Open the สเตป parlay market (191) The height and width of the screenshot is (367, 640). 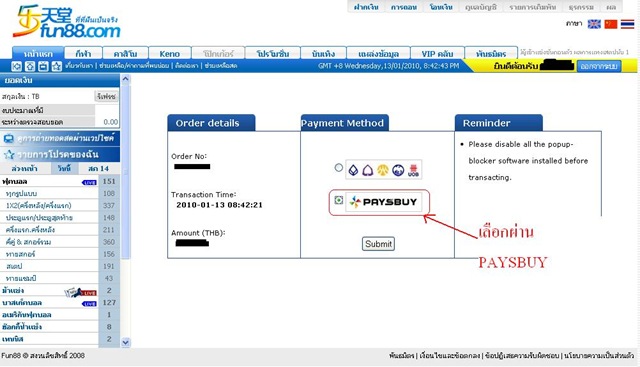coord(14,266)
